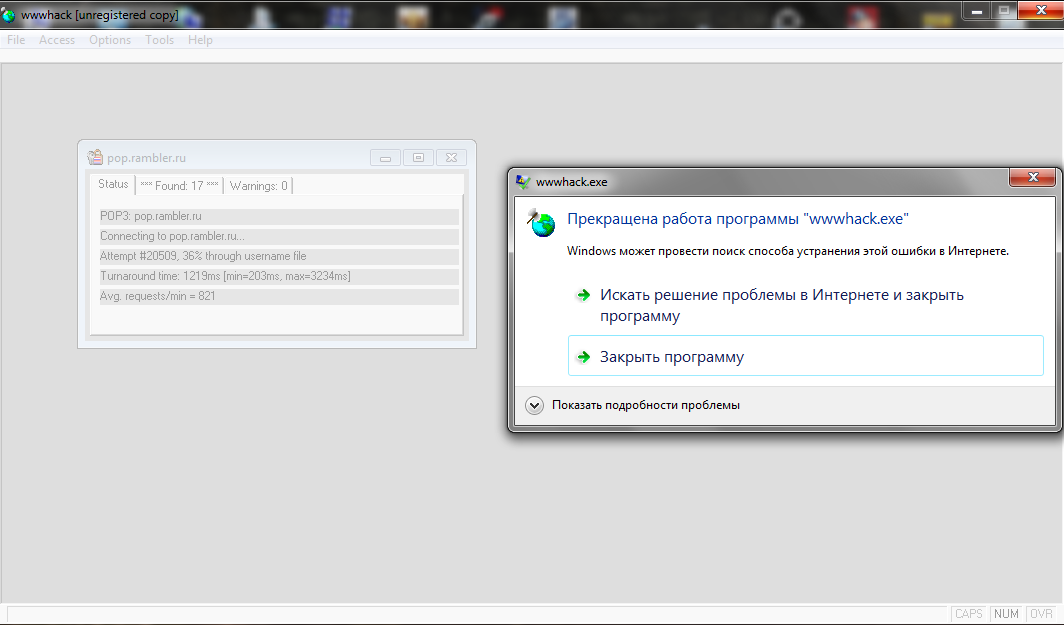Click the Показать подробности проблемы label
The image size is (1064, 625).
(645, 405)
